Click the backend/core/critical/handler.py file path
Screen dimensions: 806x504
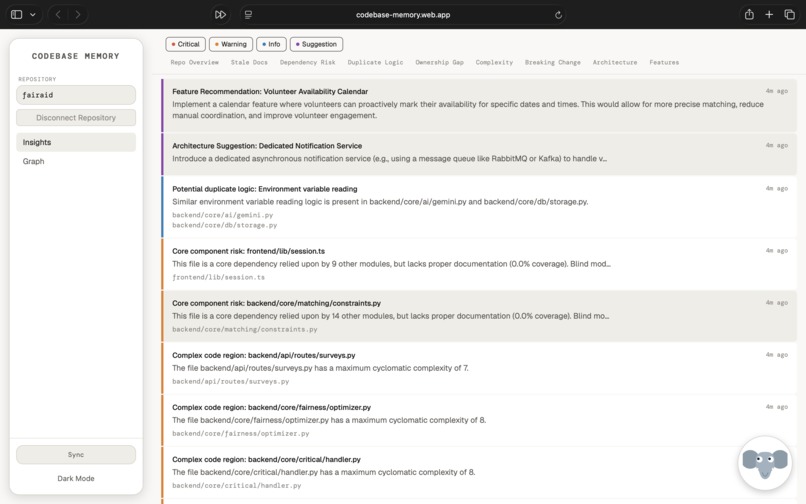236,485
